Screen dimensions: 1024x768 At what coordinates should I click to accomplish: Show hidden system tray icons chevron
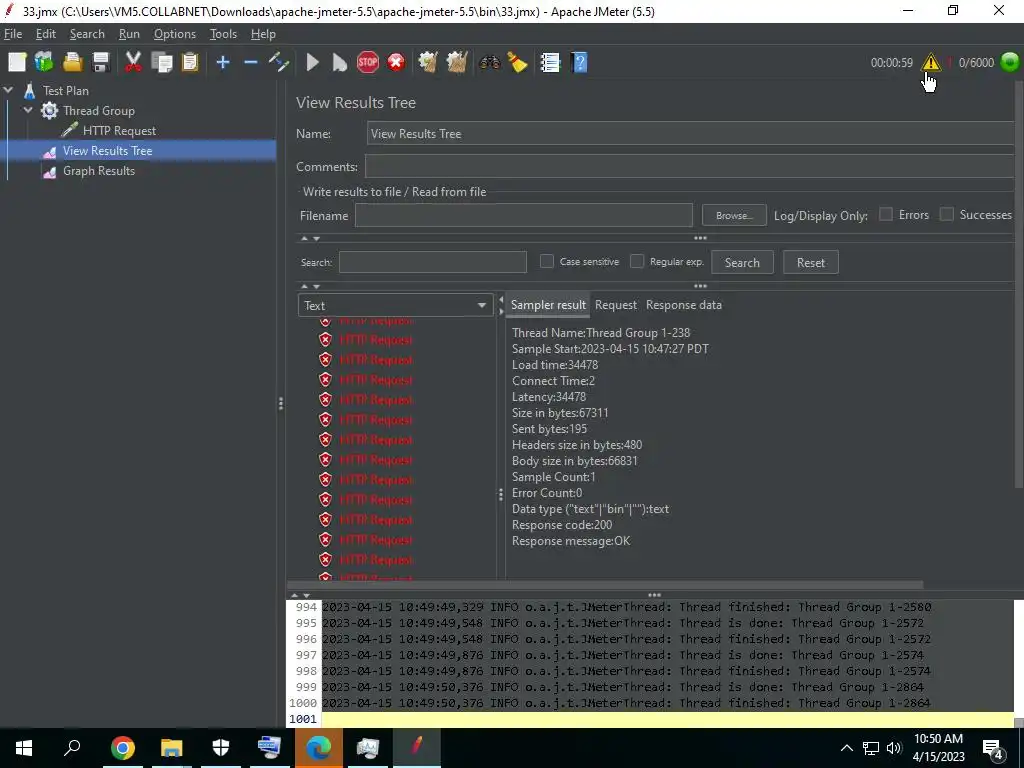point(846,748)
